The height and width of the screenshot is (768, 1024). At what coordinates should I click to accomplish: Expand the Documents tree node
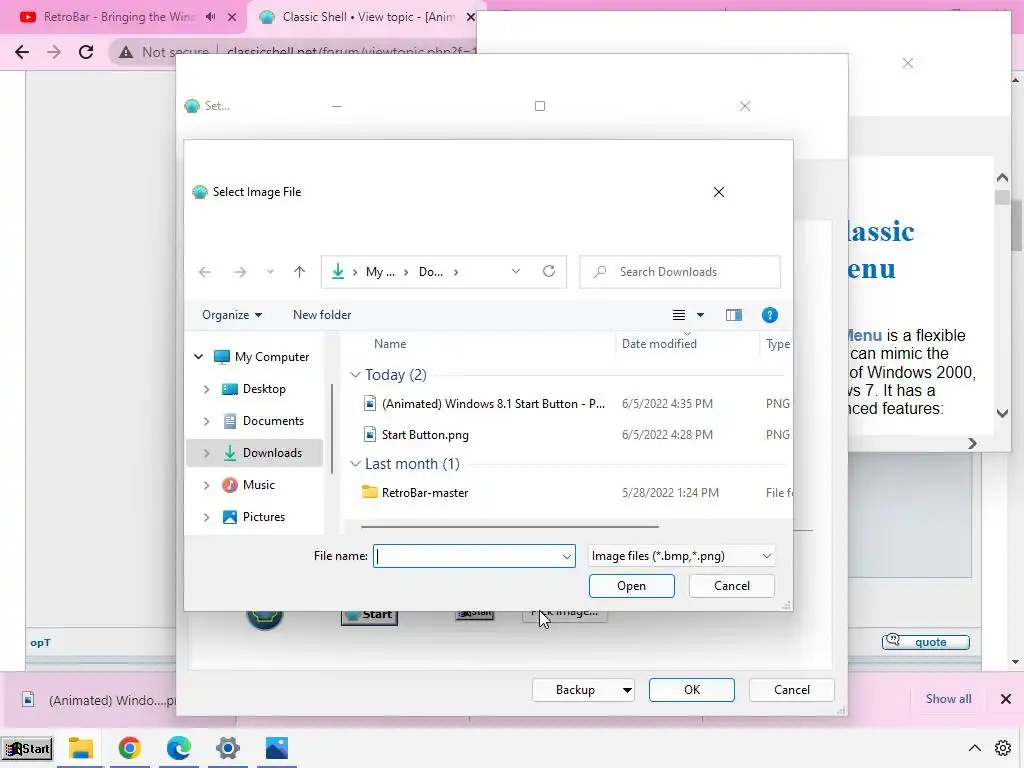206,421
